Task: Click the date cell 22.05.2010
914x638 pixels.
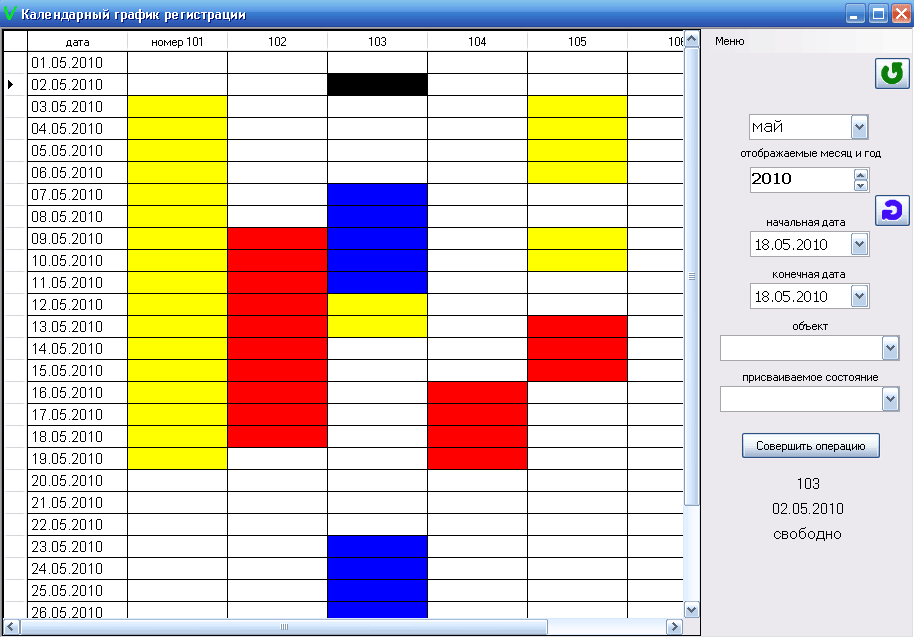Action: coord(78,524)
